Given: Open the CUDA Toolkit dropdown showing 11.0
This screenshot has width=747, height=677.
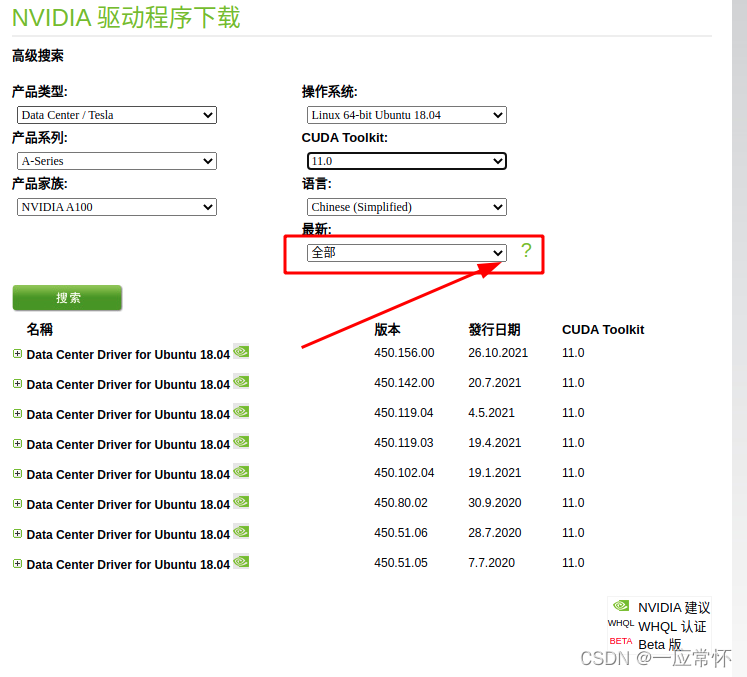Looking at the screenshot, I should point(406,161).
